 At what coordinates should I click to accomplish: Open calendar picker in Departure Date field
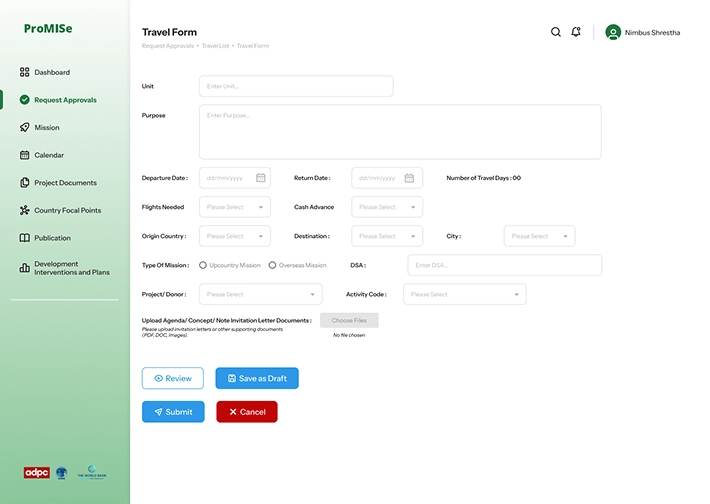(x=261, y=178)
